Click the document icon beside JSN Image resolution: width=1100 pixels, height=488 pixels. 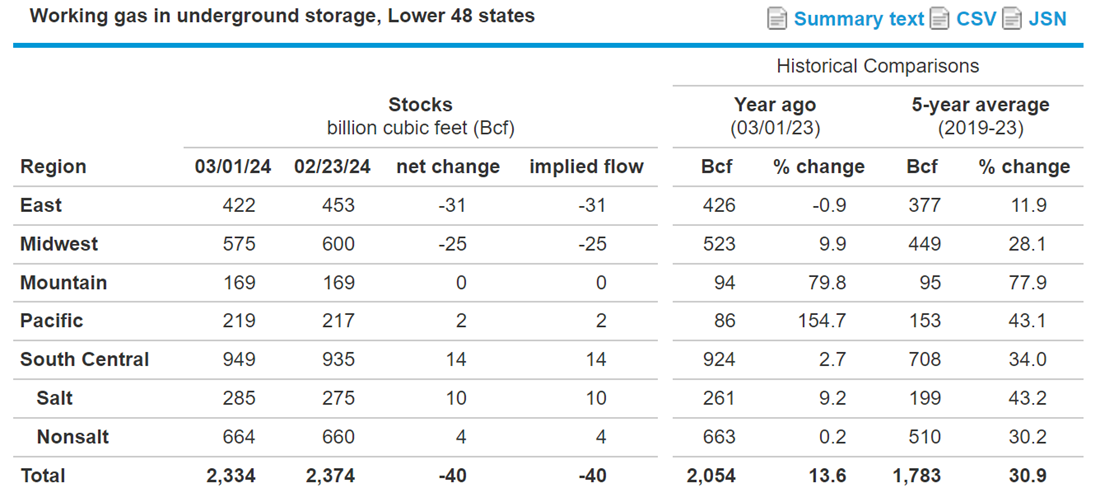pos(1012,19)
